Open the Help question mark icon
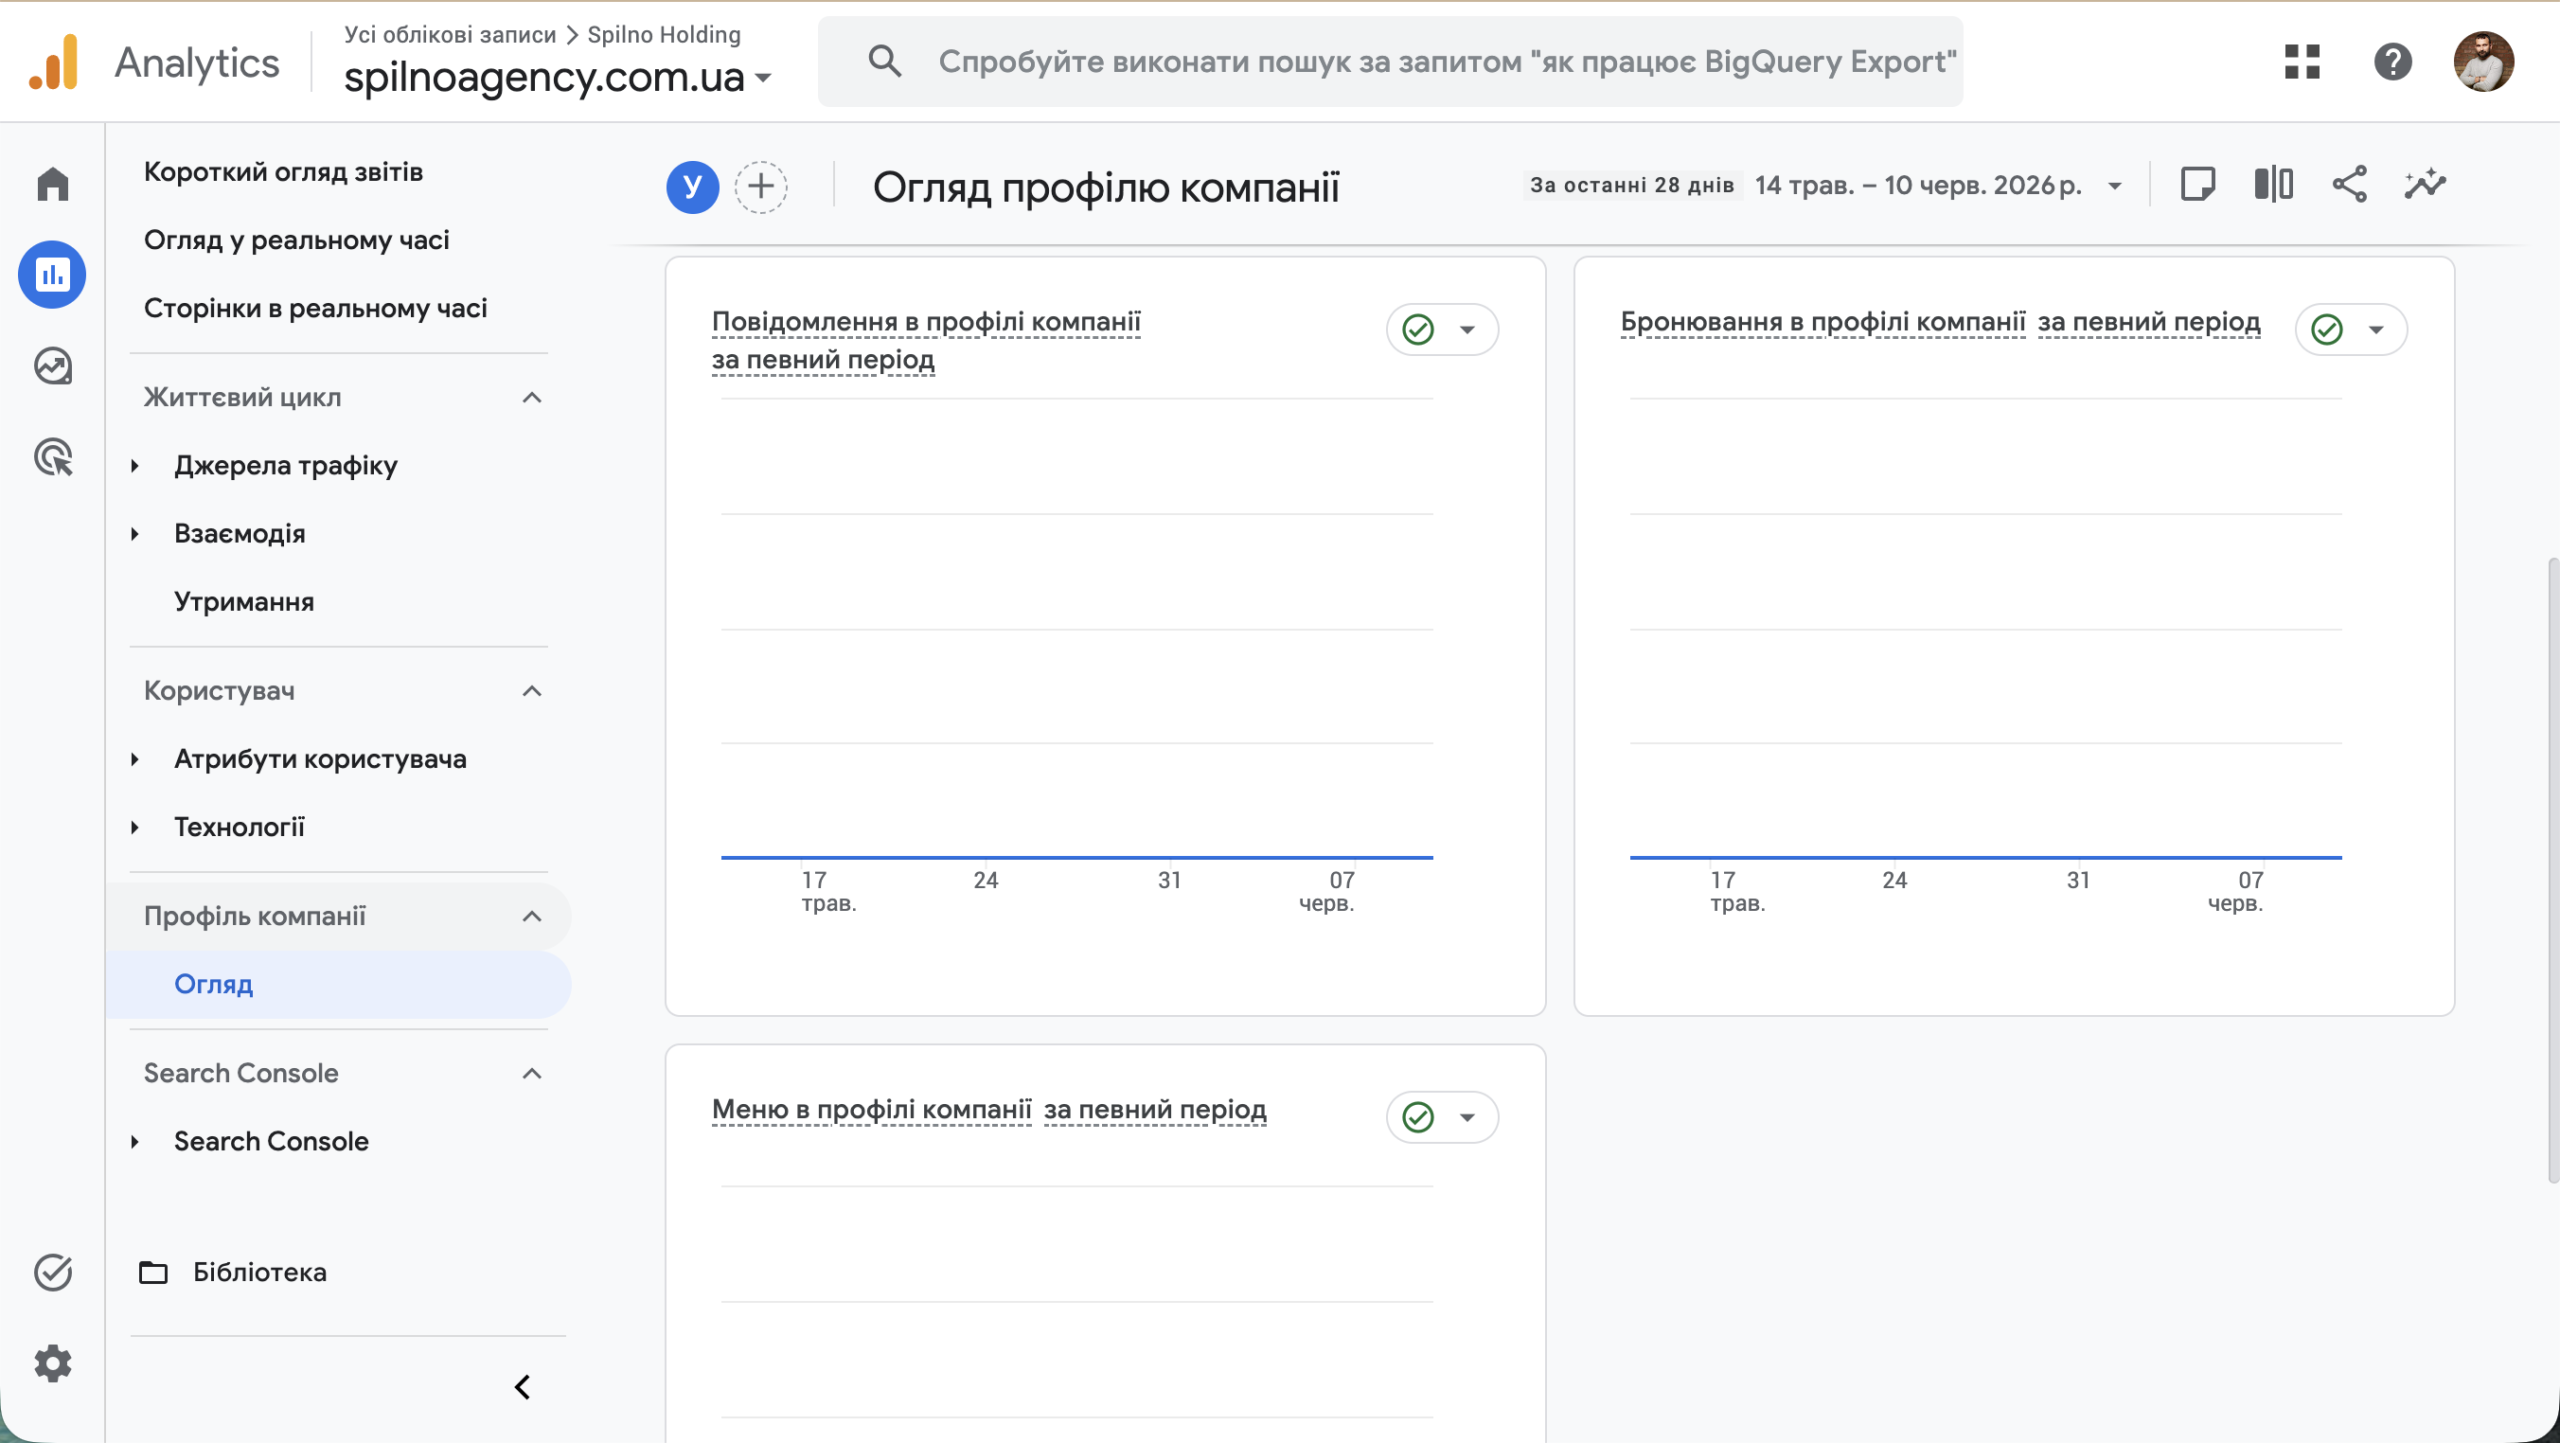 pyautogui.click(x=2393, y=62)
